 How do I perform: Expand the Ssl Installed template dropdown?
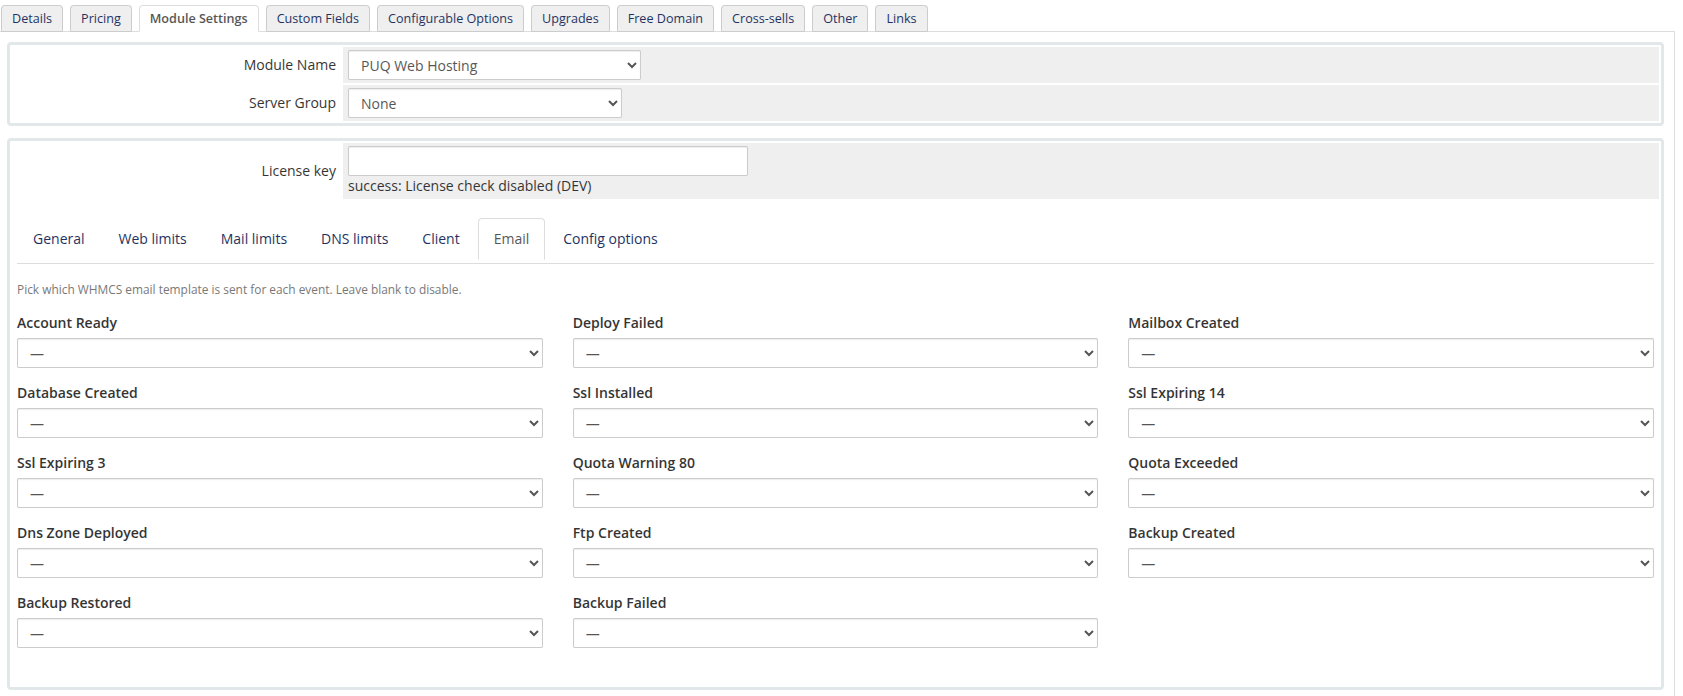835,423
